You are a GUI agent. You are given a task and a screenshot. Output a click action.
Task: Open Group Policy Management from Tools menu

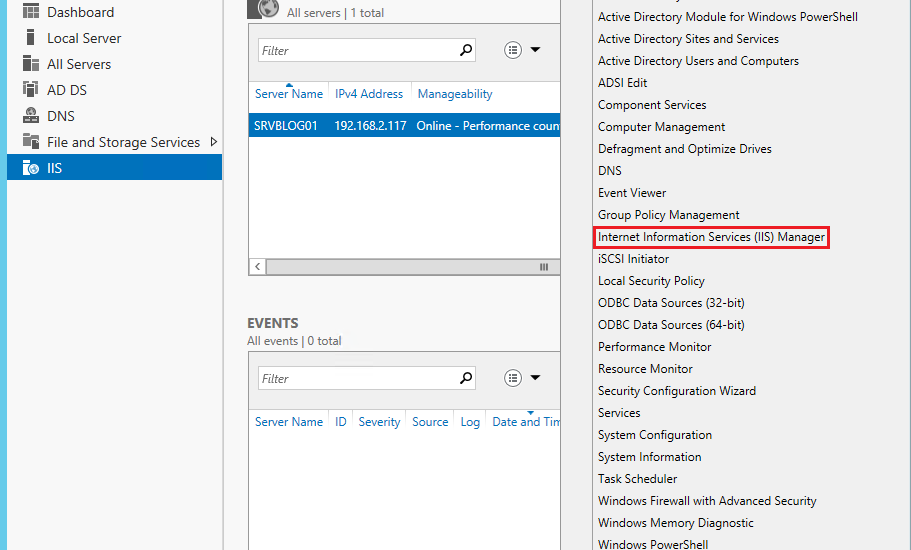668,215
